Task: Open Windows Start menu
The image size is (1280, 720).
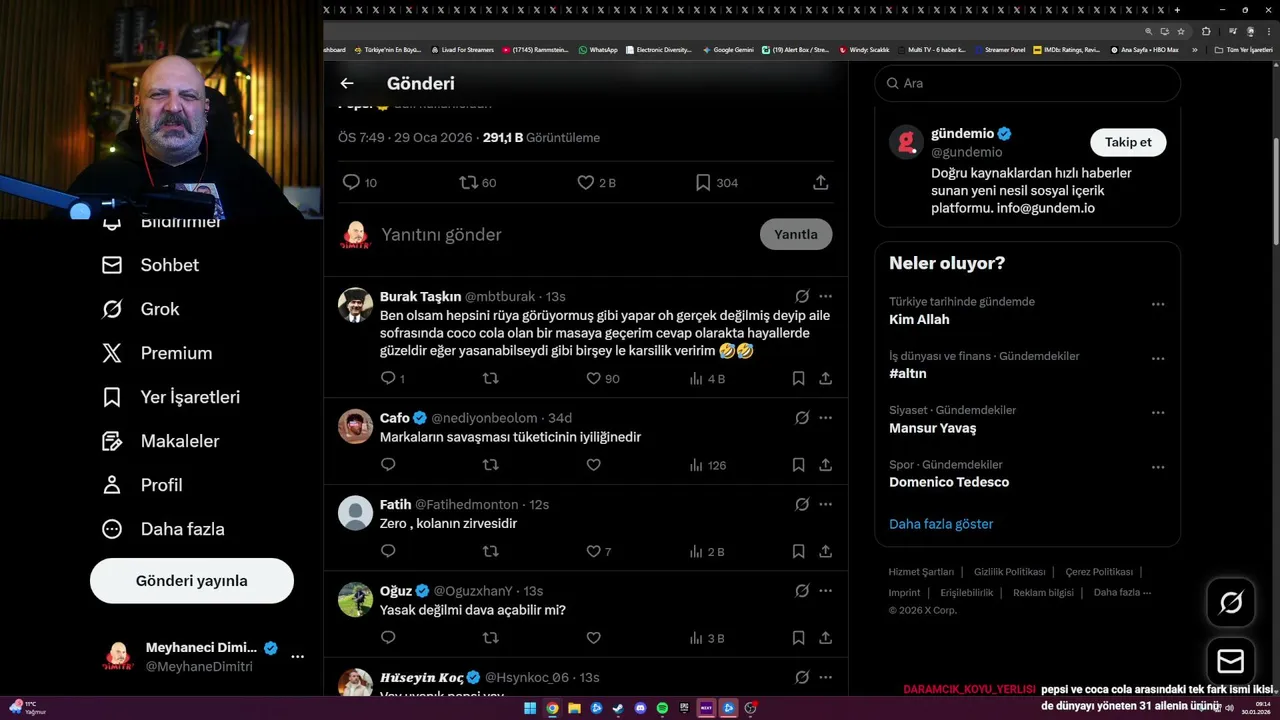Action: pos(530,708)
